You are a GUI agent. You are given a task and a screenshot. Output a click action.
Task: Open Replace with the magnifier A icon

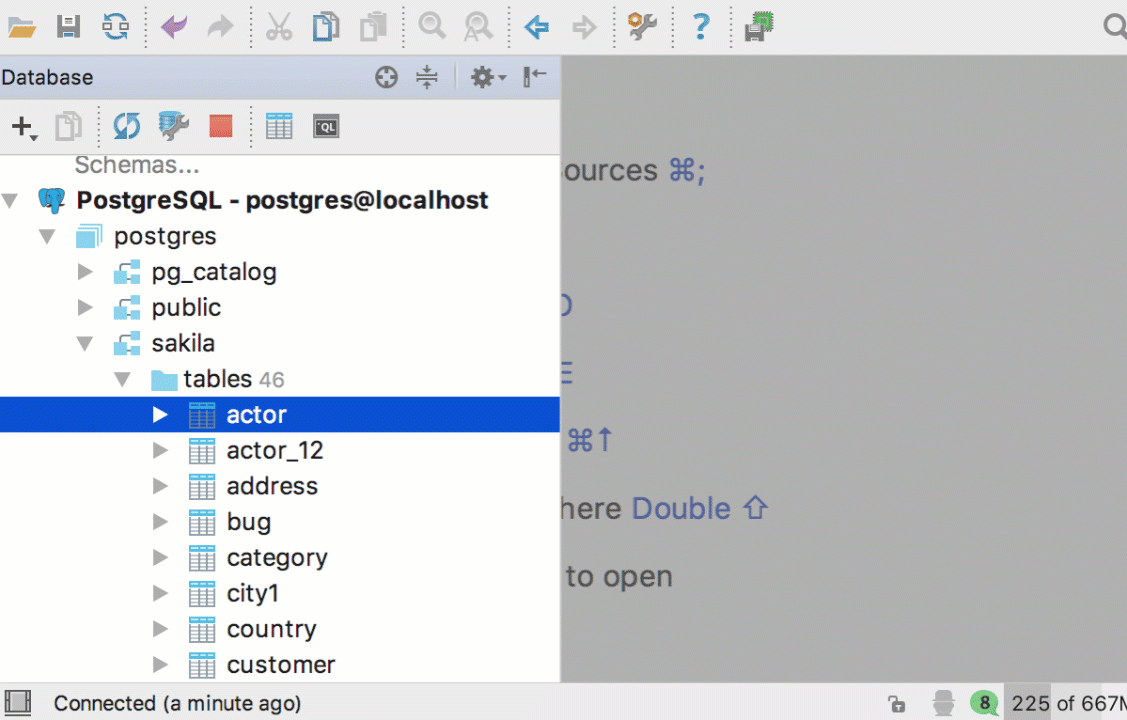478,27
